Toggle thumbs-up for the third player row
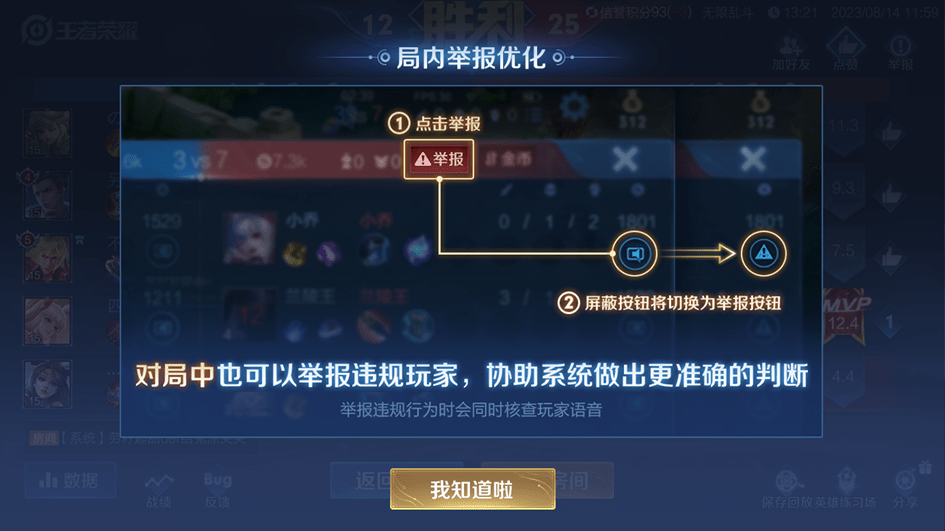Screen dimensions: 945x531 tap(891, 257)
